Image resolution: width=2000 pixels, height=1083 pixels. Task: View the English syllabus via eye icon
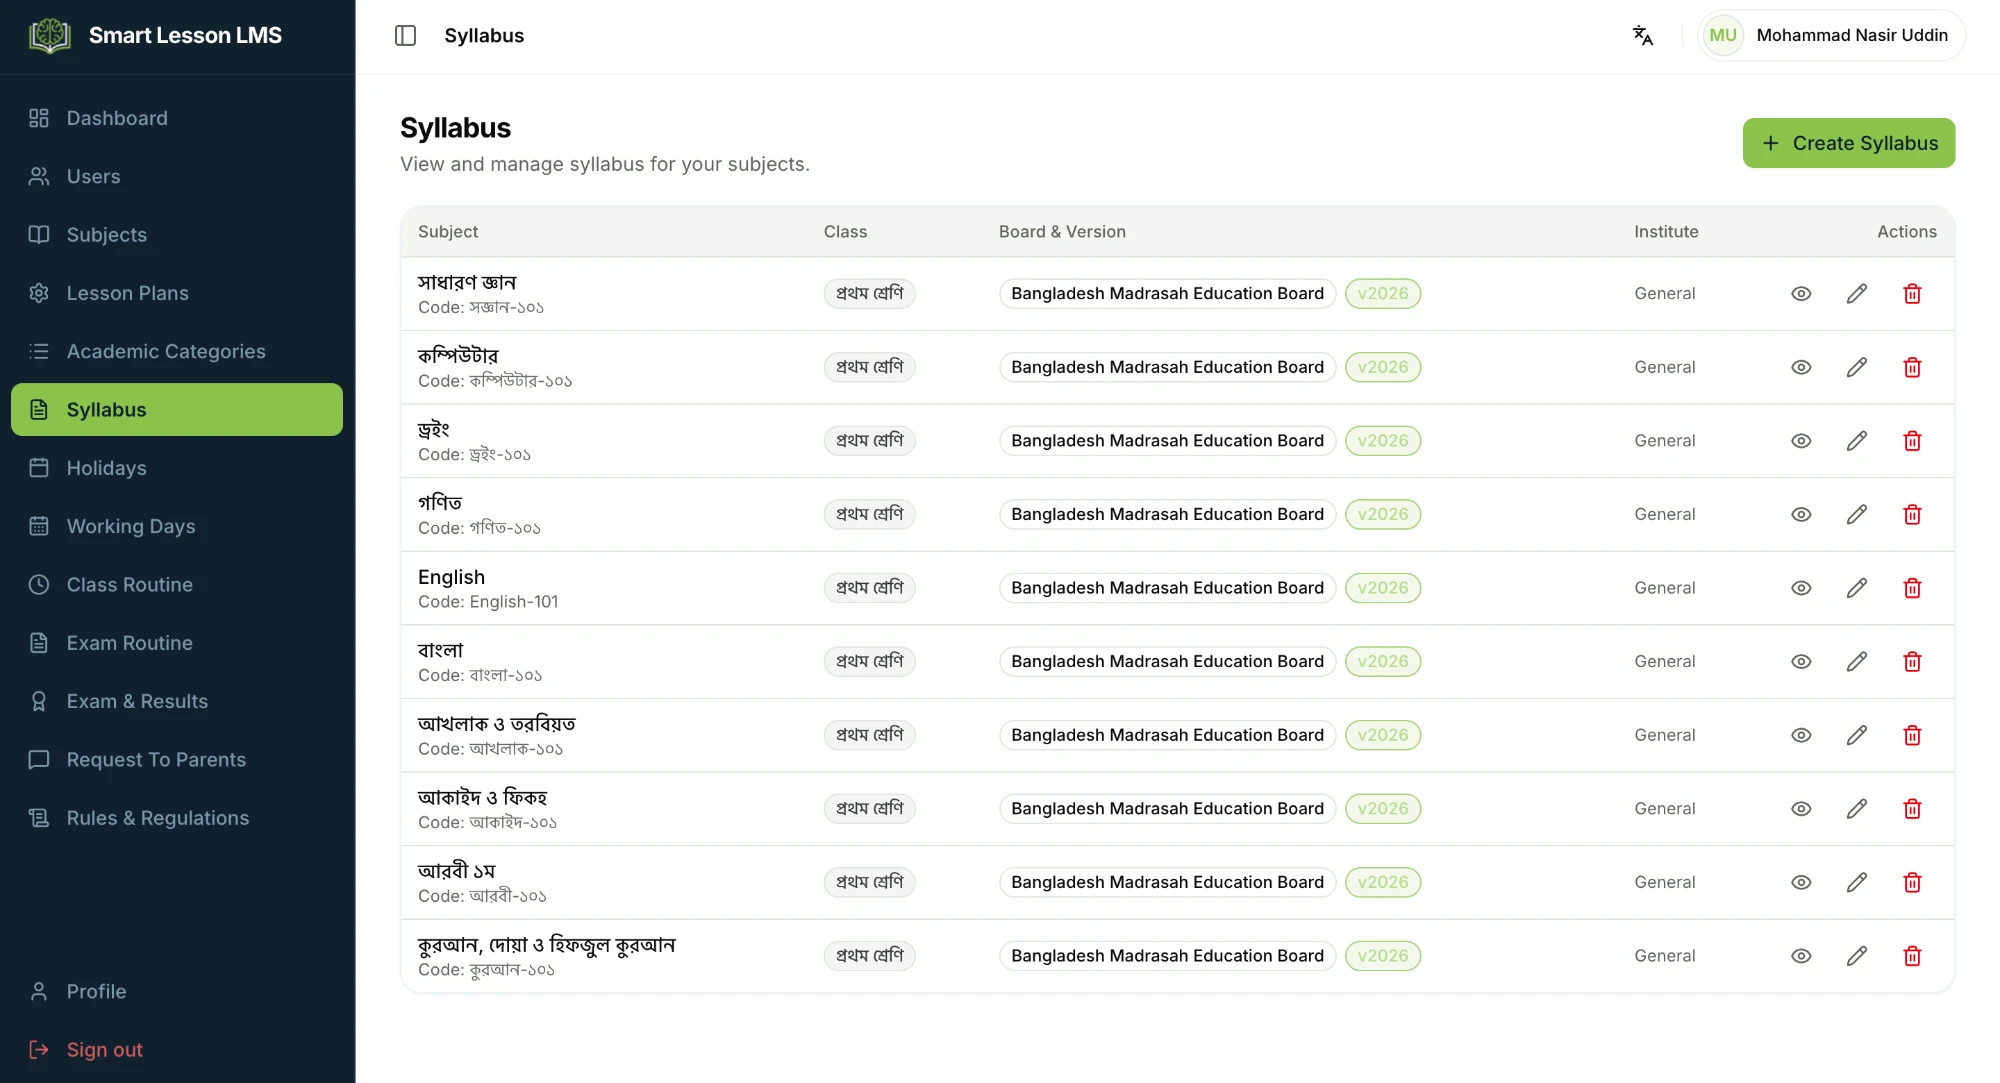tap(1801, 588)
